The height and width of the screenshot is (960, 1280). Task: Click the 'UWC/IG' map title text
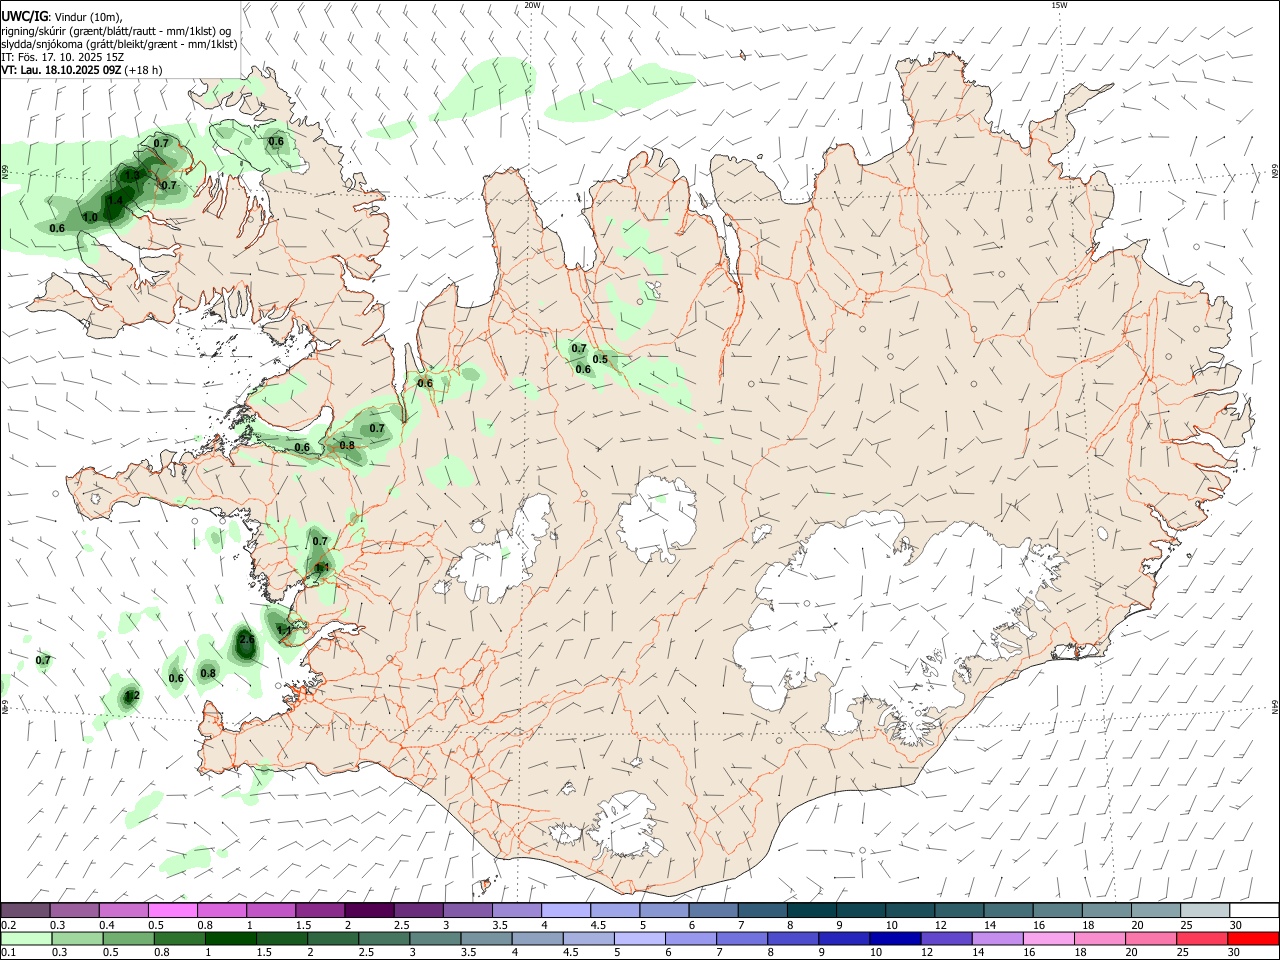pyautogui.click(x=25, y=16)
